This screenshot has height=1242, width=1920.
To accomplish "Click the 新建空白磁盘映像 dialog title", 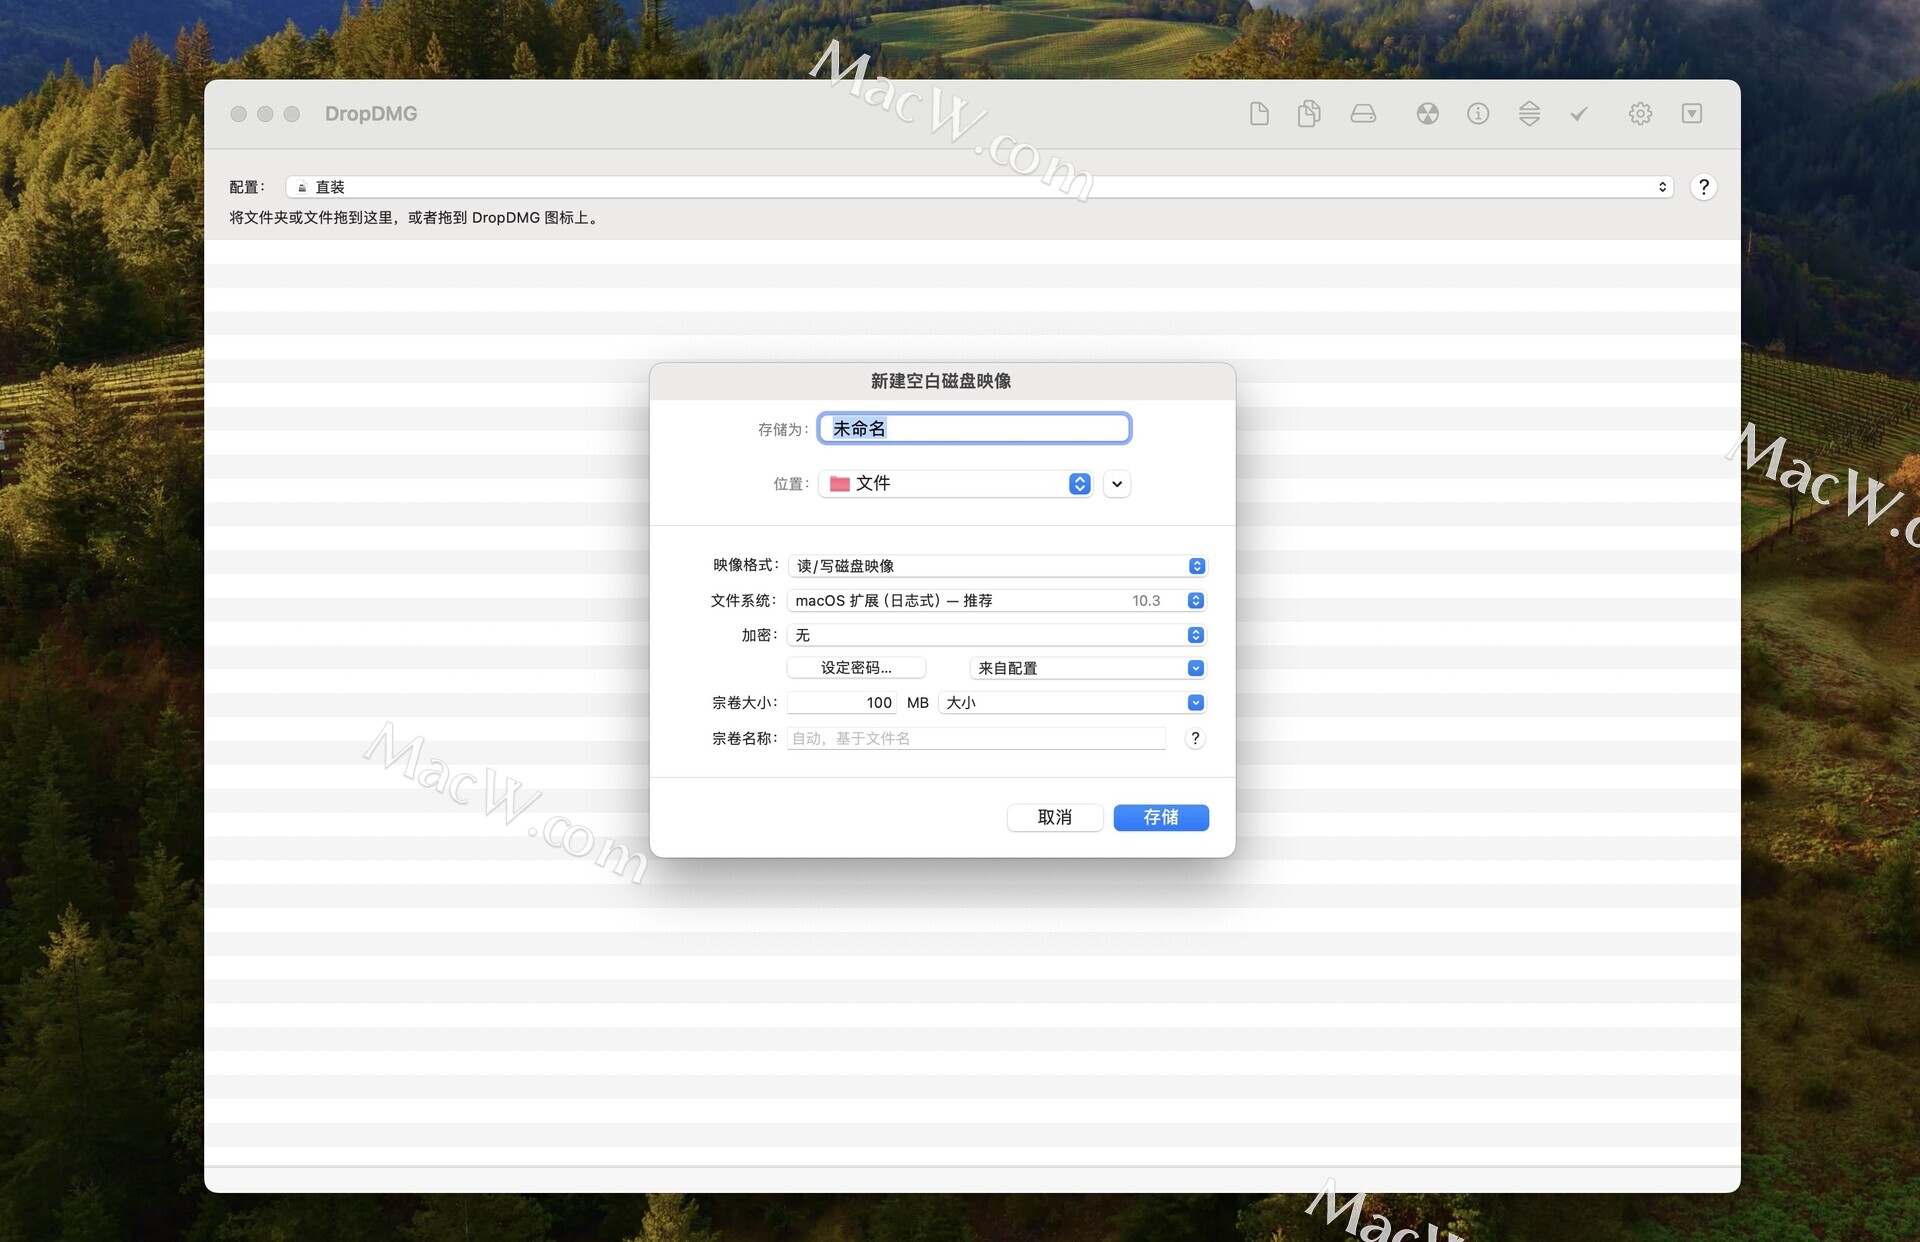I will tap(941, 381).
